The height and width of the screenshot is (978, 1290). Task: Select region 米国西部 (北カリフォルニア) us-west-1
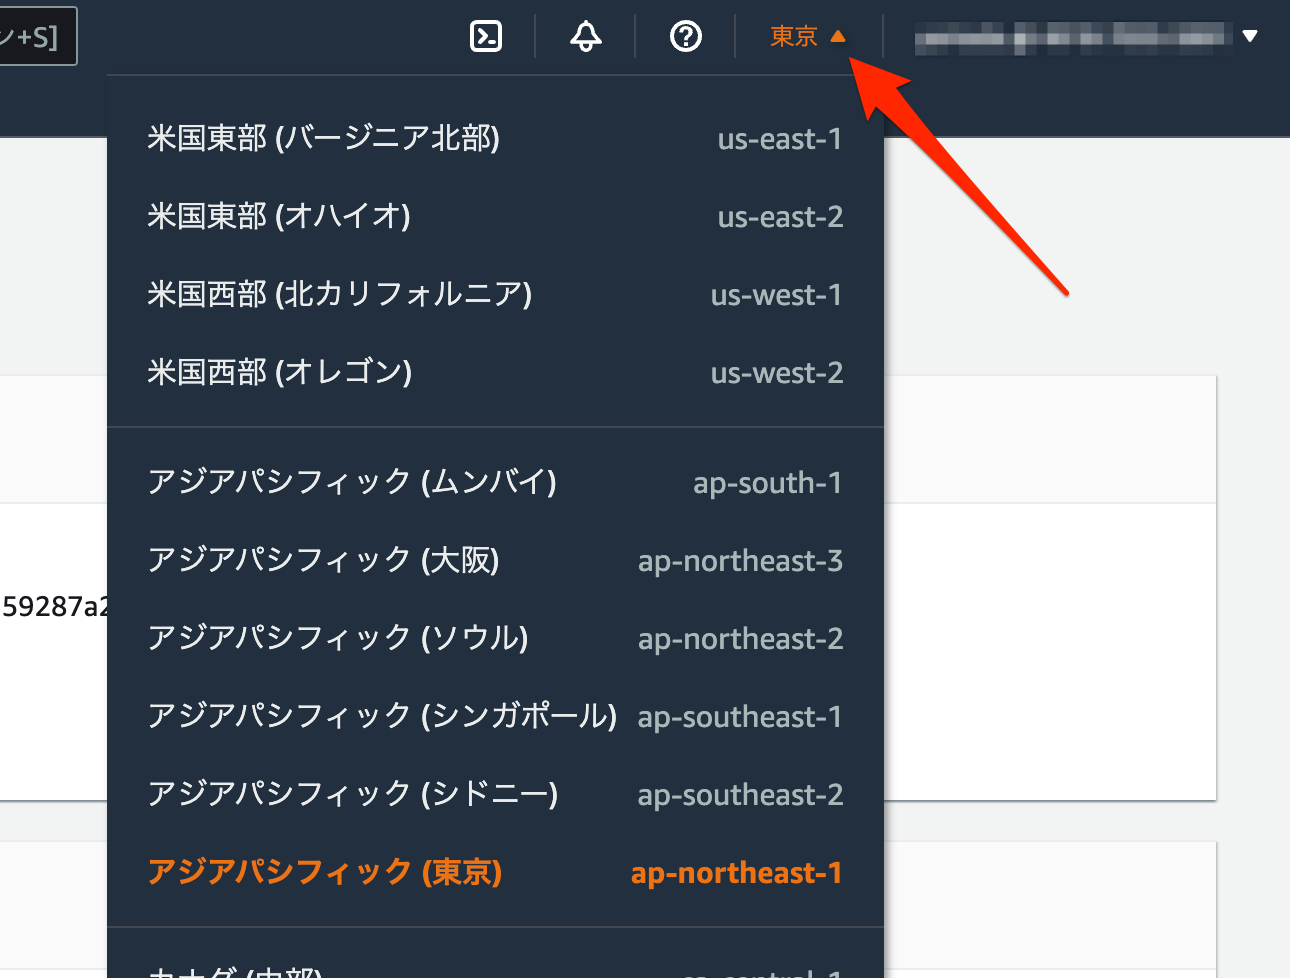(495, 294)
